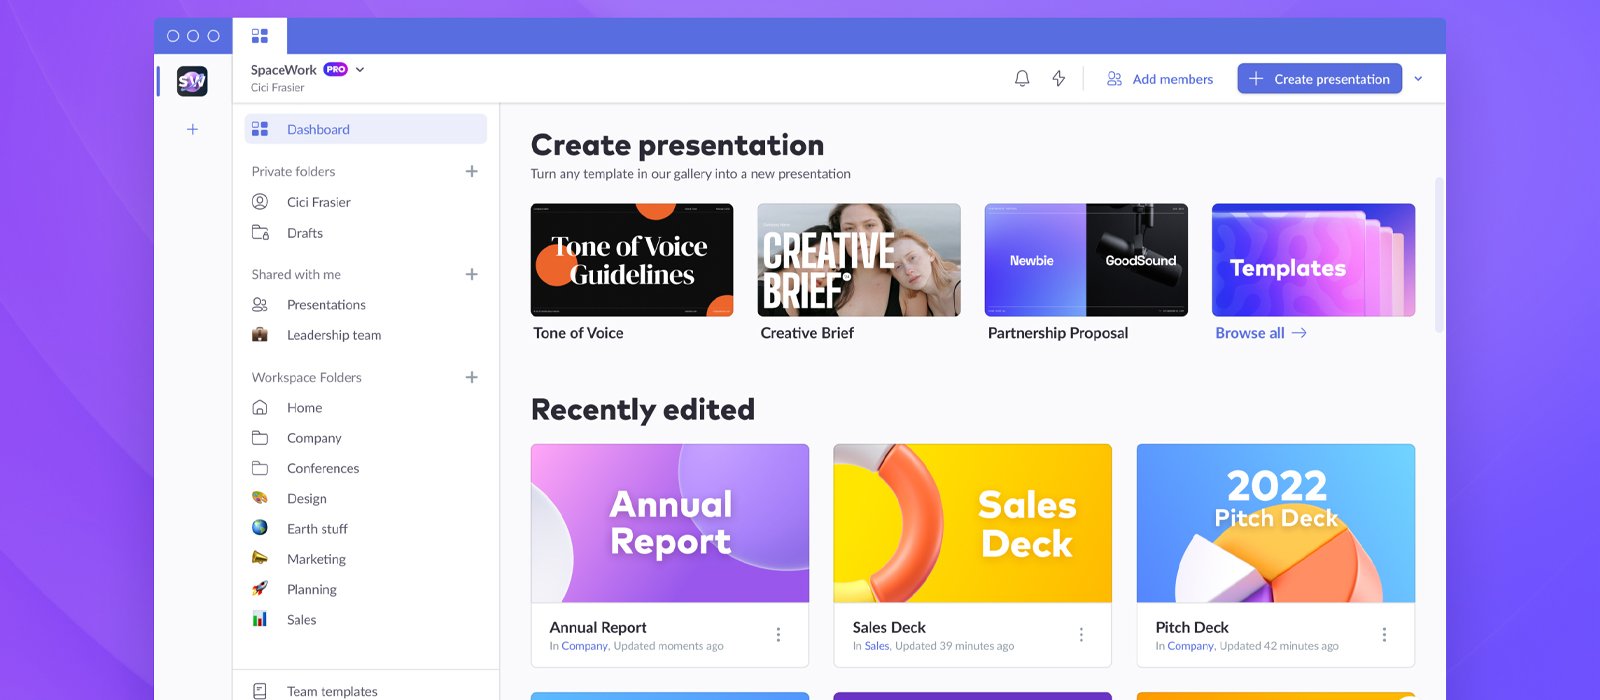Click the SpaceWork workspace logo icon

[x=192, y=81]
